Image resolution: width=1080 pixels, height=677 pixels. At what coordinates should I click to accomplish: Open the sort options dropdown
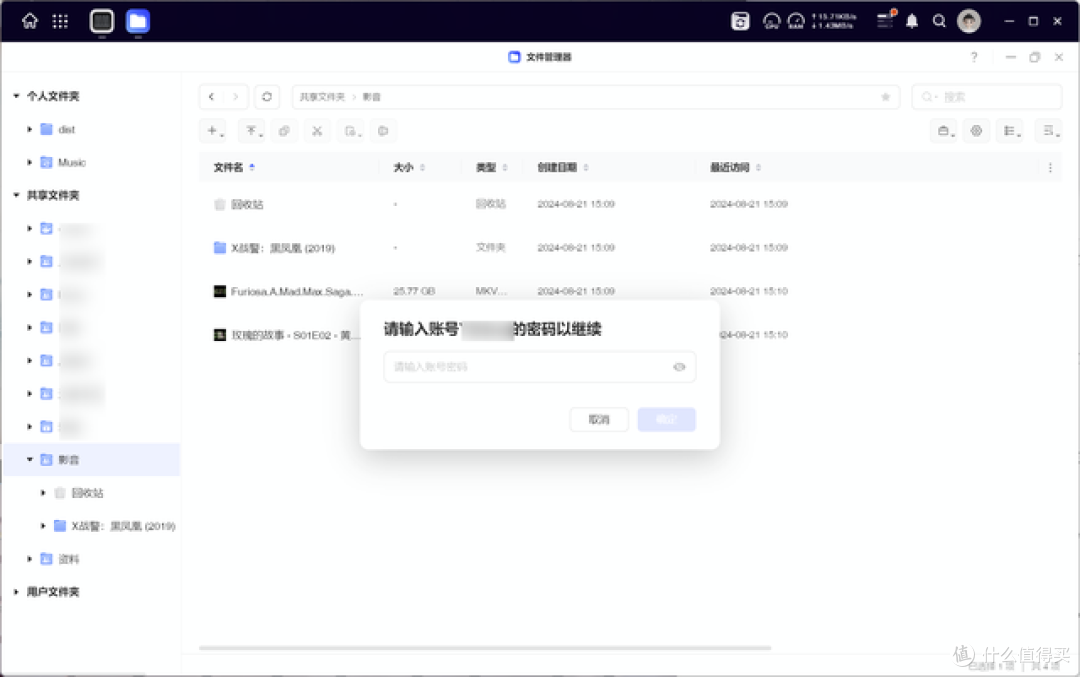(1050, 131)
